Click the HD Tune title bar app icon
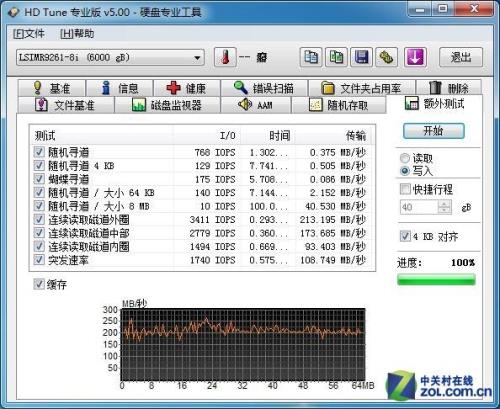 (x=14, y=12)
